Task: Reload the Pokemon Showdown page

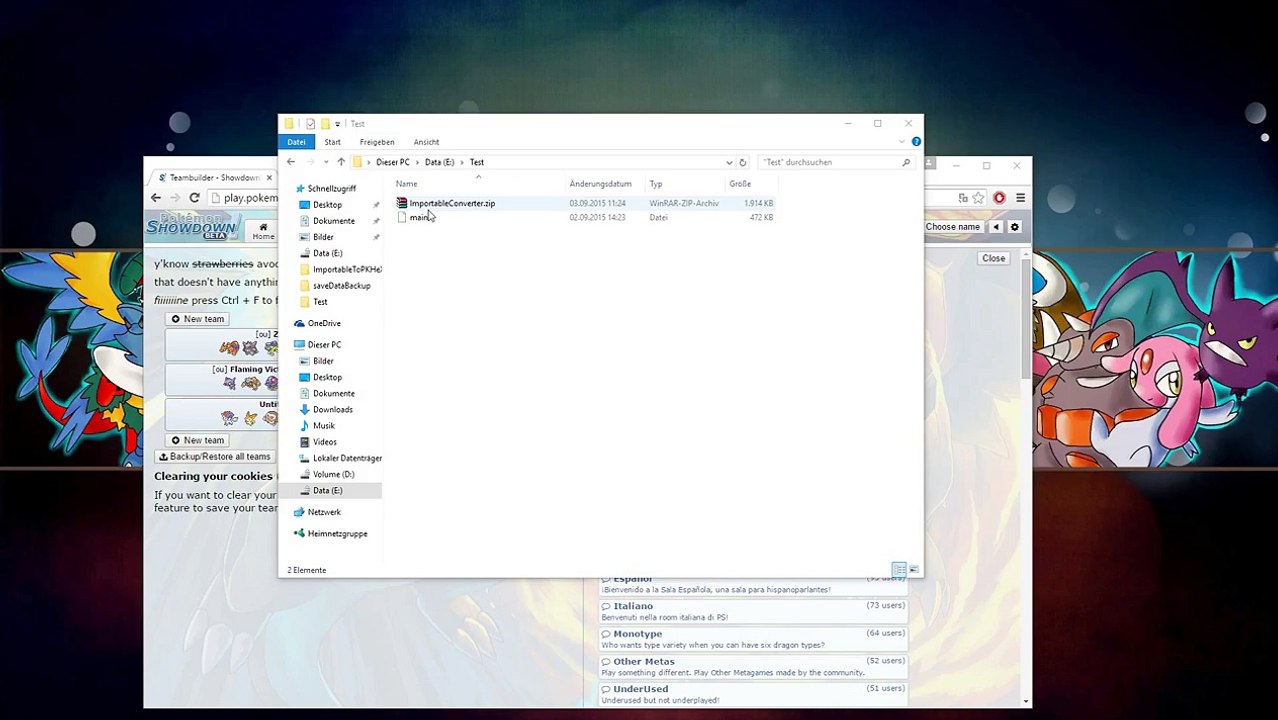Action: point(194,198)
